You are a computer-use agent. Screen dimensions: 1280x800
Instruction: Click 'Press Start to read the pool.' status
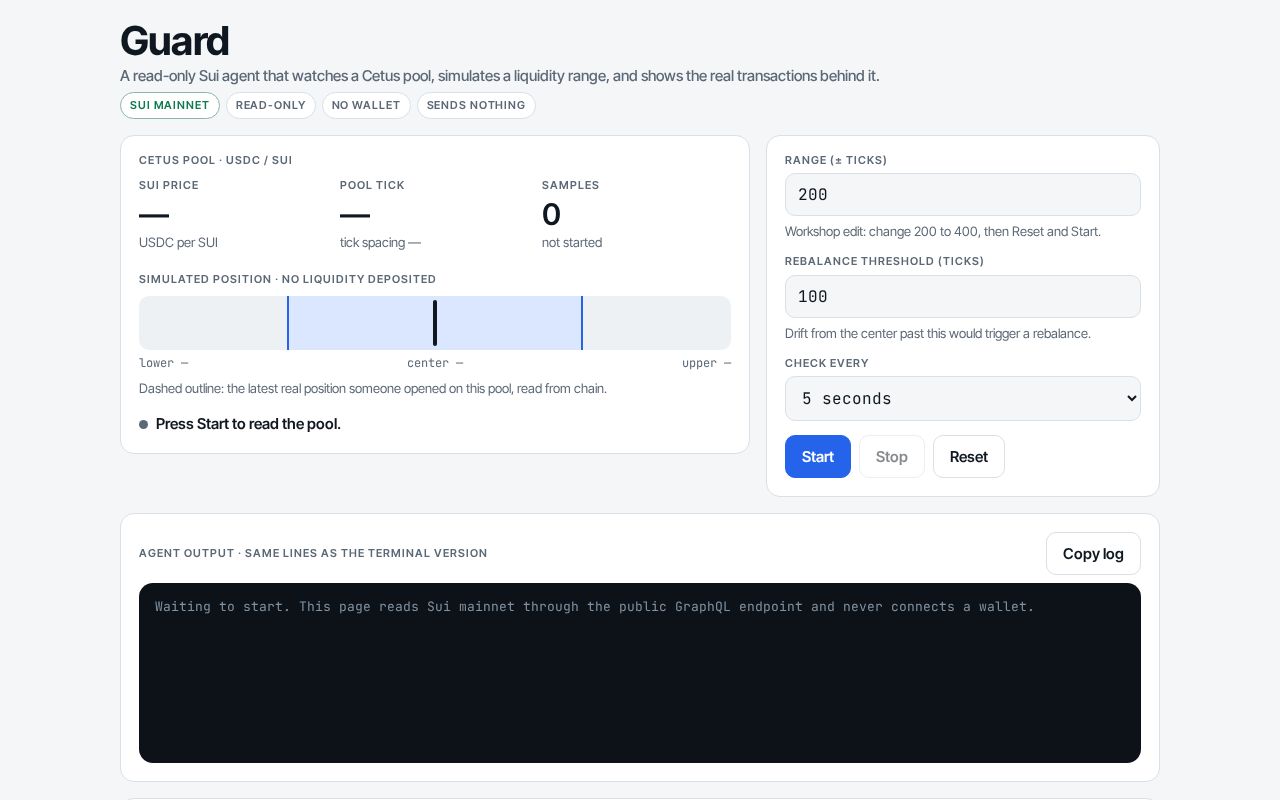(248, 424)
